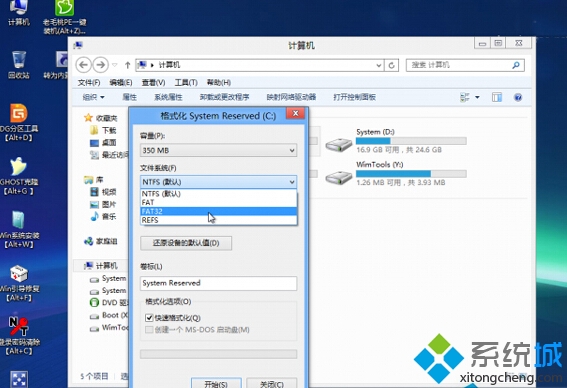This screenshot has width=567, height=388.
Task: Choose REFS from the file system list
Action: coord(218,220)
